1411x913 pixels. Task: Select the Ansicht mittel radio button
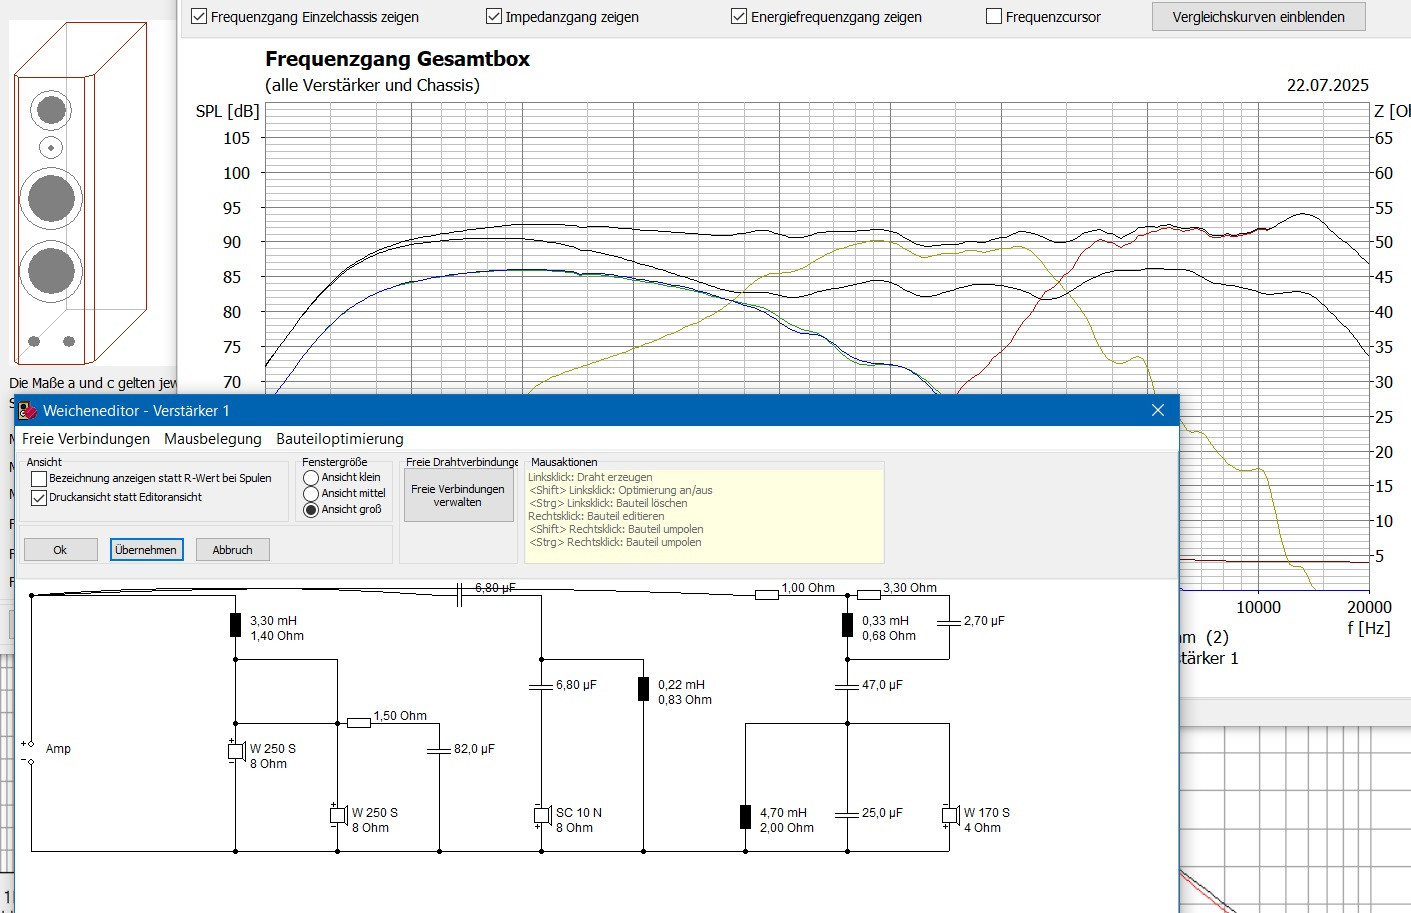coord(311,494)
